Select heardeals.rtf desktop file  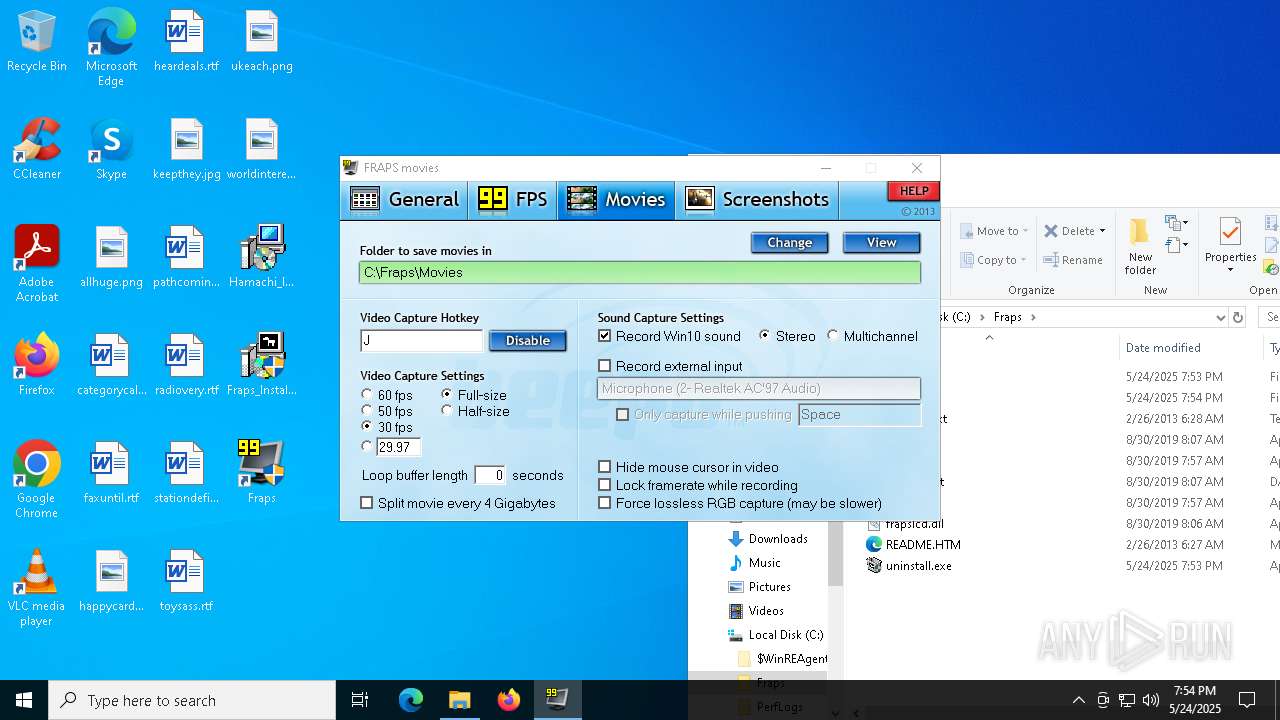click(x=186, y=42)
